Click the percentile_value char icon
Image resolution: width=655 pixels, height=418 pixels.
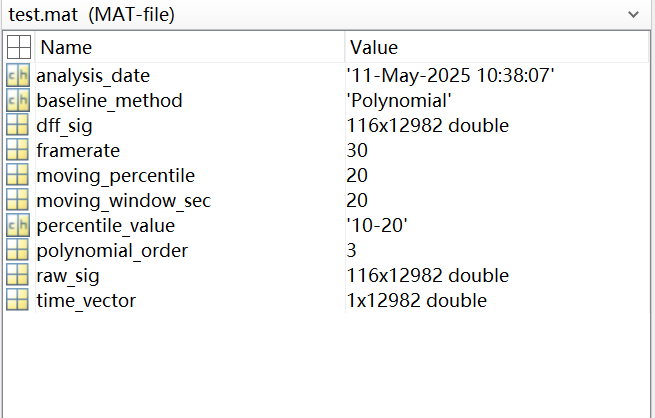[x=17, y=225]
